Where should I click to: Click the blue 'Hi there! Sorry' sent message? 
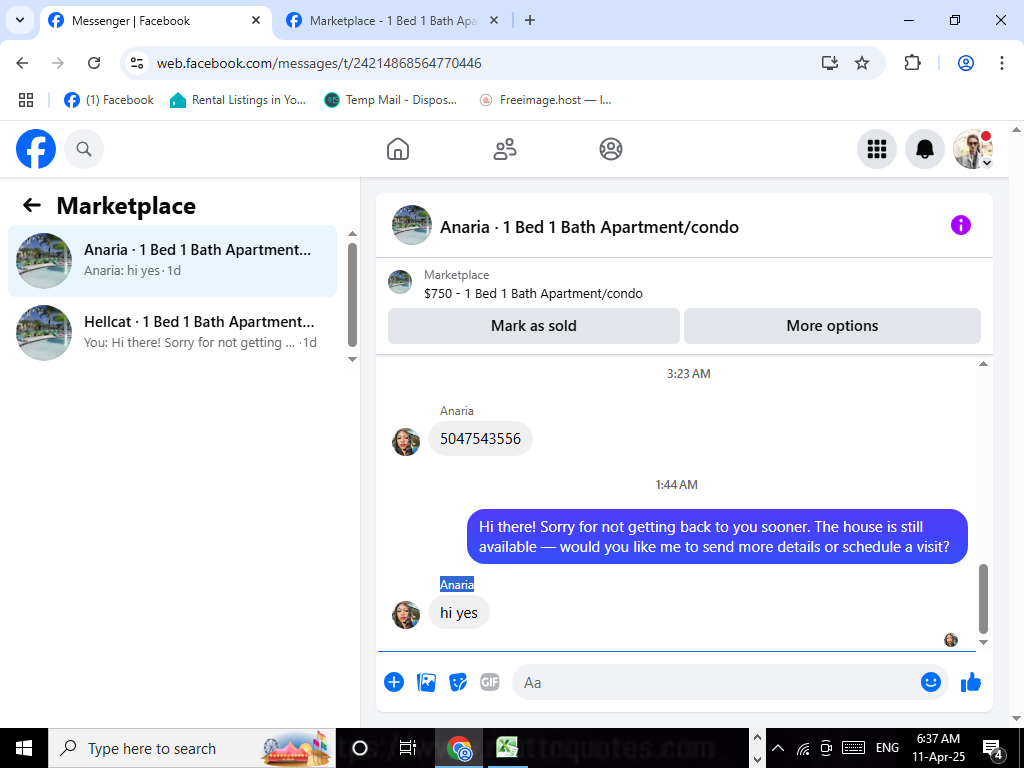click(x=717, y=537)
